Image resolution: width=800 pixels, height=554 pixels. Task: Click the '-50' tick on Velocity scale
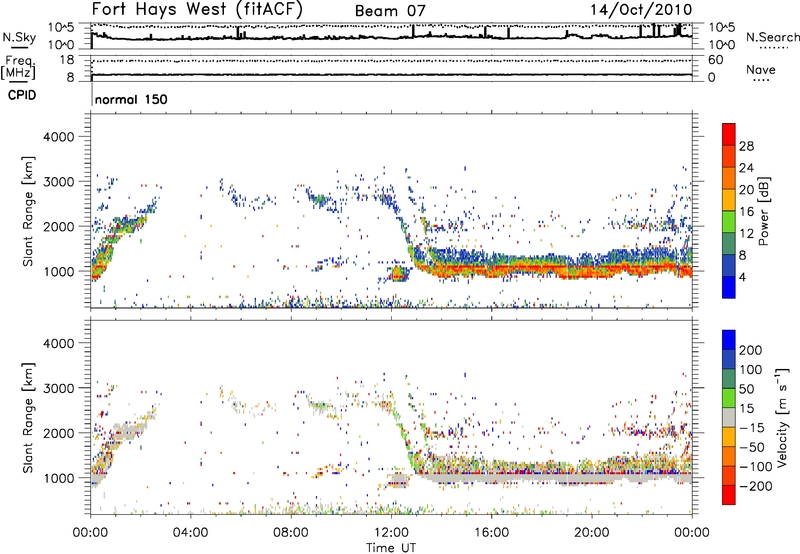pos(752,447)
